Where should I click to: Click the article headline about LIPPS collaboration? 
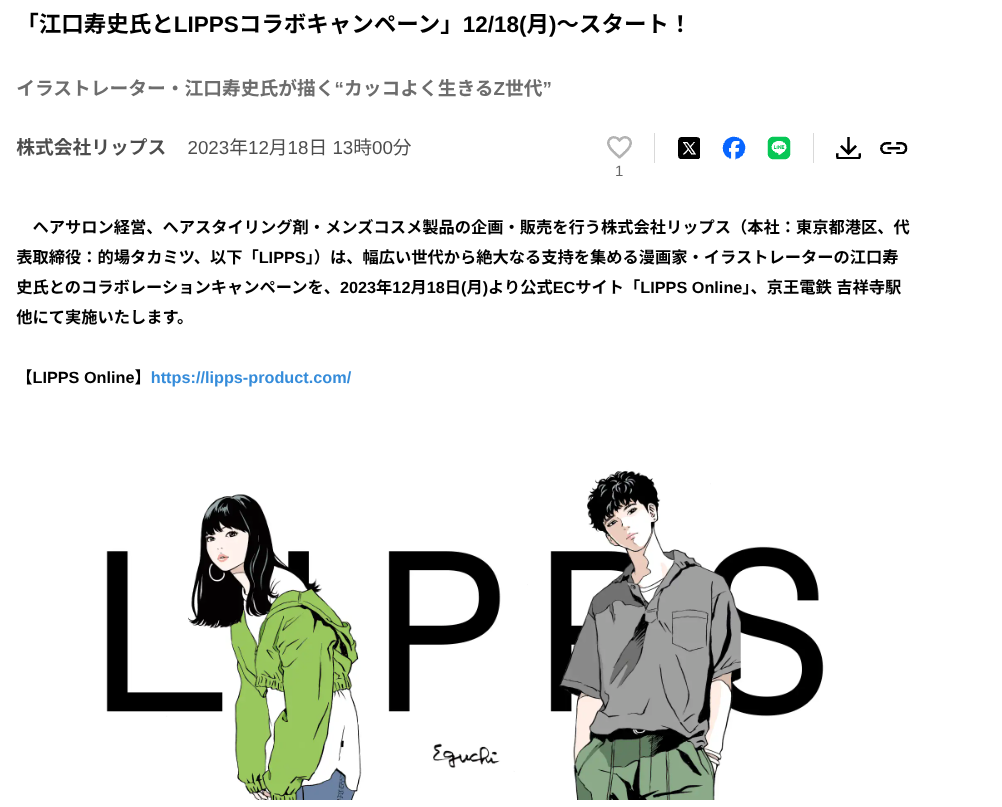click(x=353, y=24)
